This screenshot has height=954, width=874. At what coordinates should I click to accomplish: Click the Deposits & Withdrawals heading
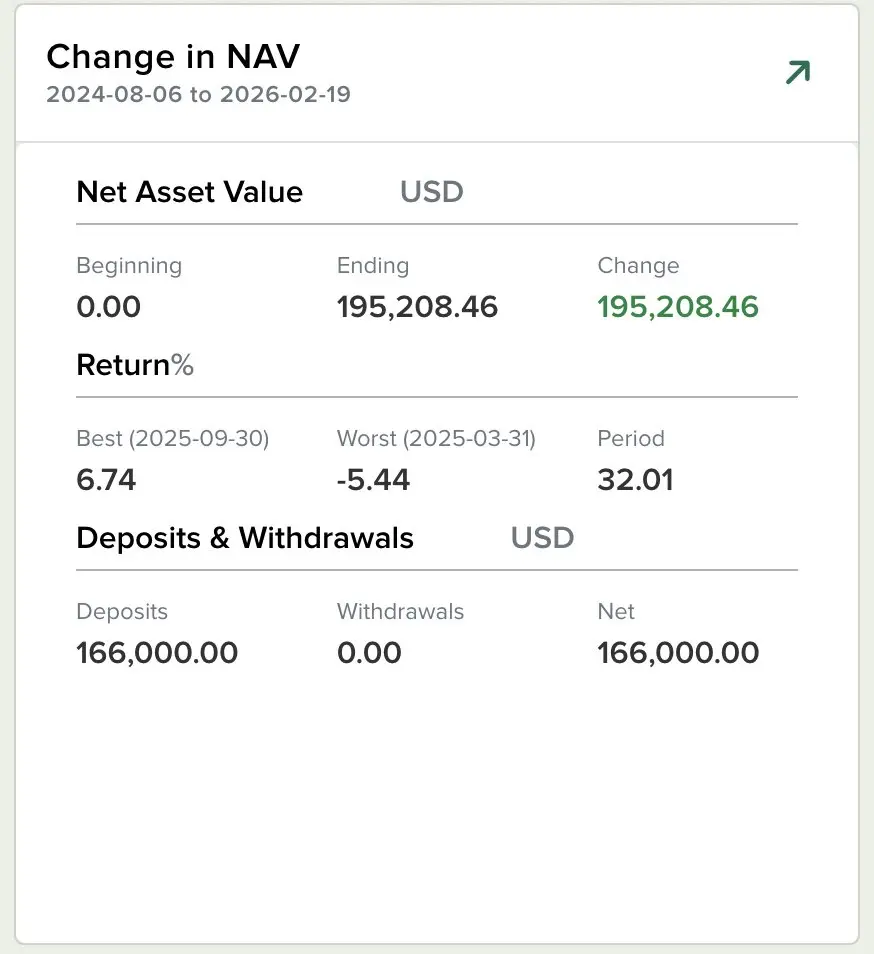click(245, 538)
